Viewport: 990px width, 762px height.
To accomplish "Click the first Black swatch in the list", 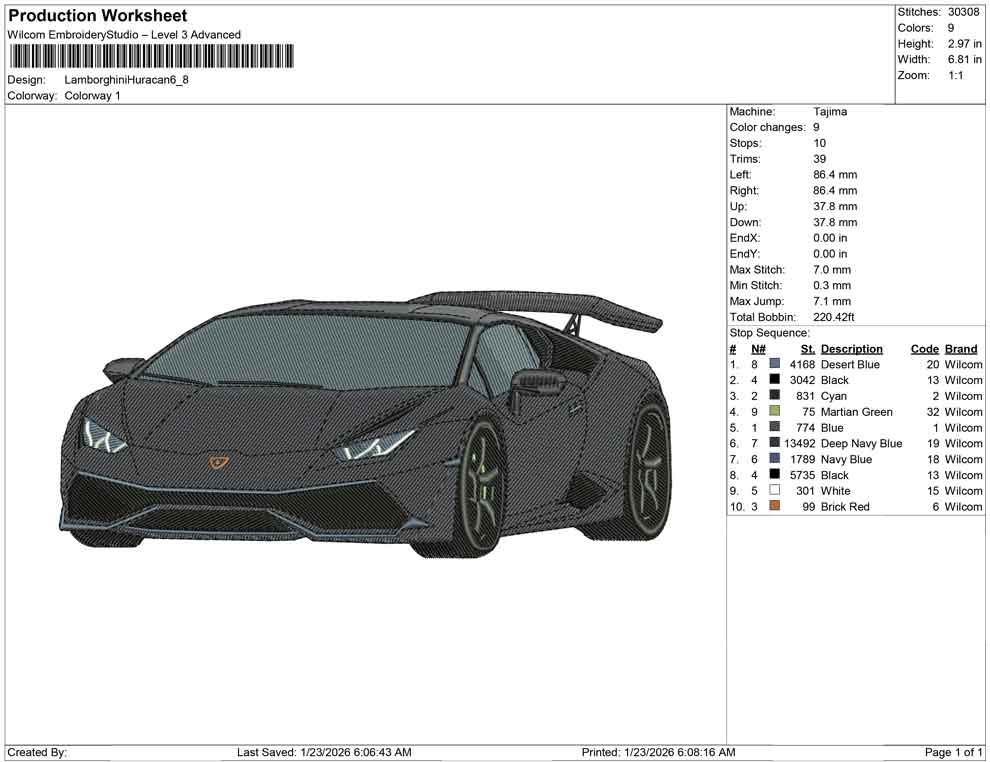I will [x=774, y=380].
